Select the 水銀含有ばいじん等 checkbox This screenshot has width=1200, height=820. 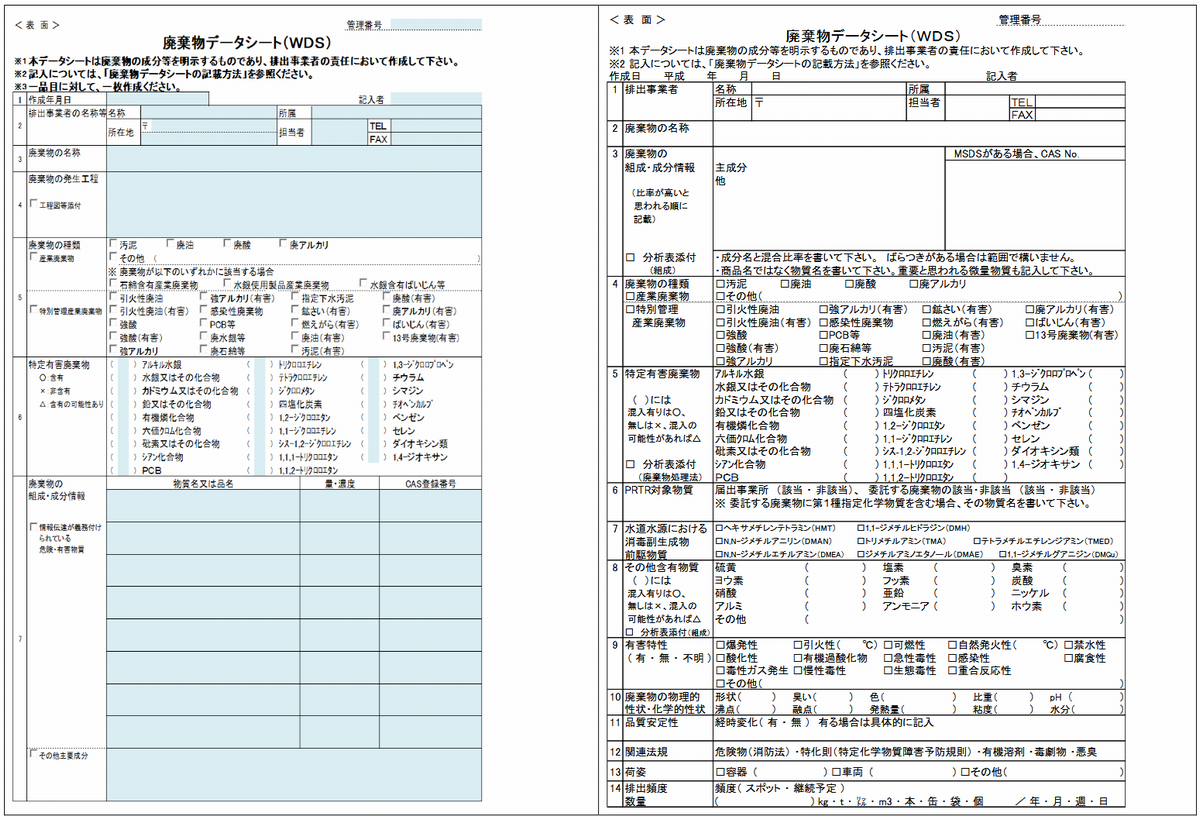[361, 285]
